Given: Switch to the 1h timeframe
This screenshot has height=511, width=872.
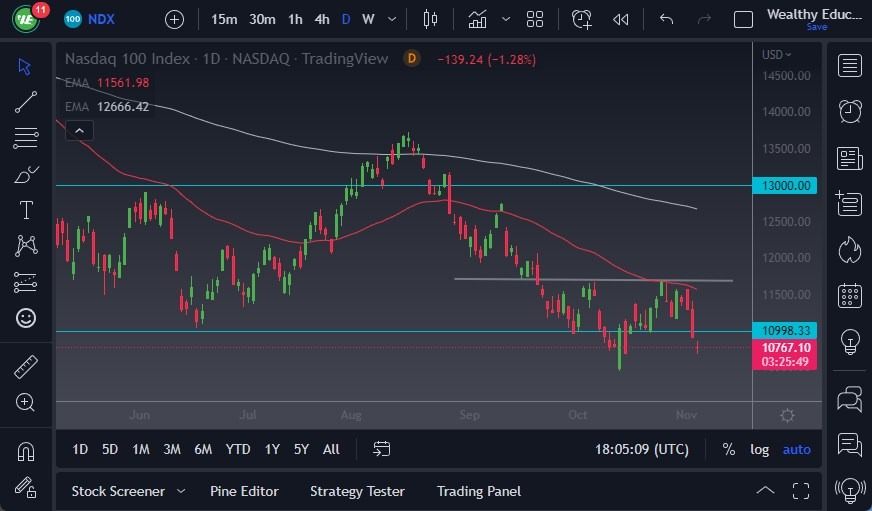Looking at the screenshot, I should tap(295, 20).
